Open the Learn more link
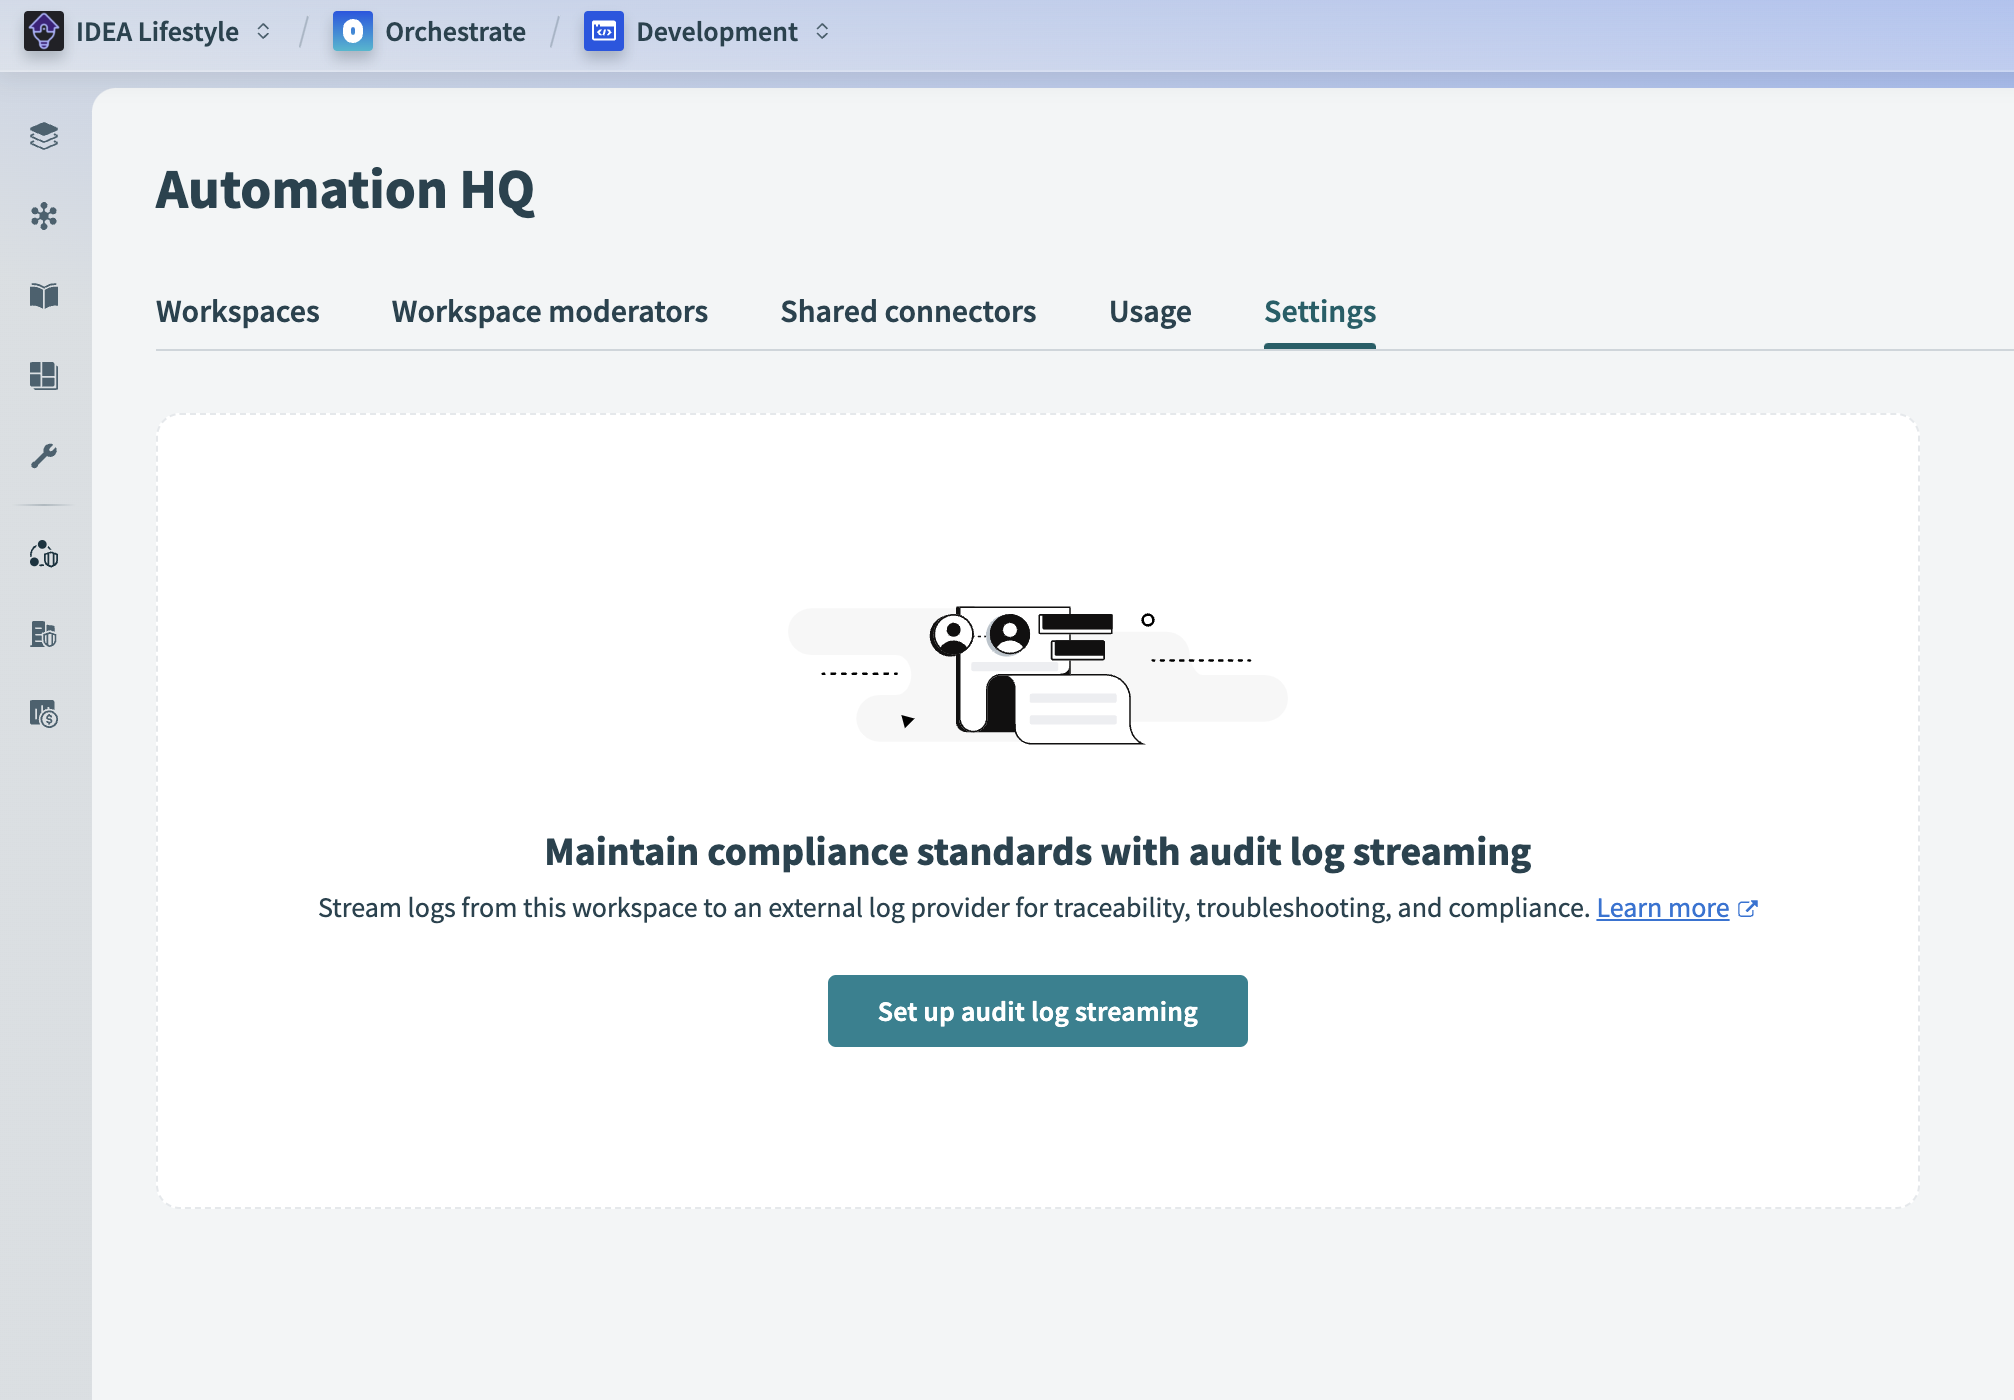This screenshot has width=2014, height=1400. [x=1662, y=908]
